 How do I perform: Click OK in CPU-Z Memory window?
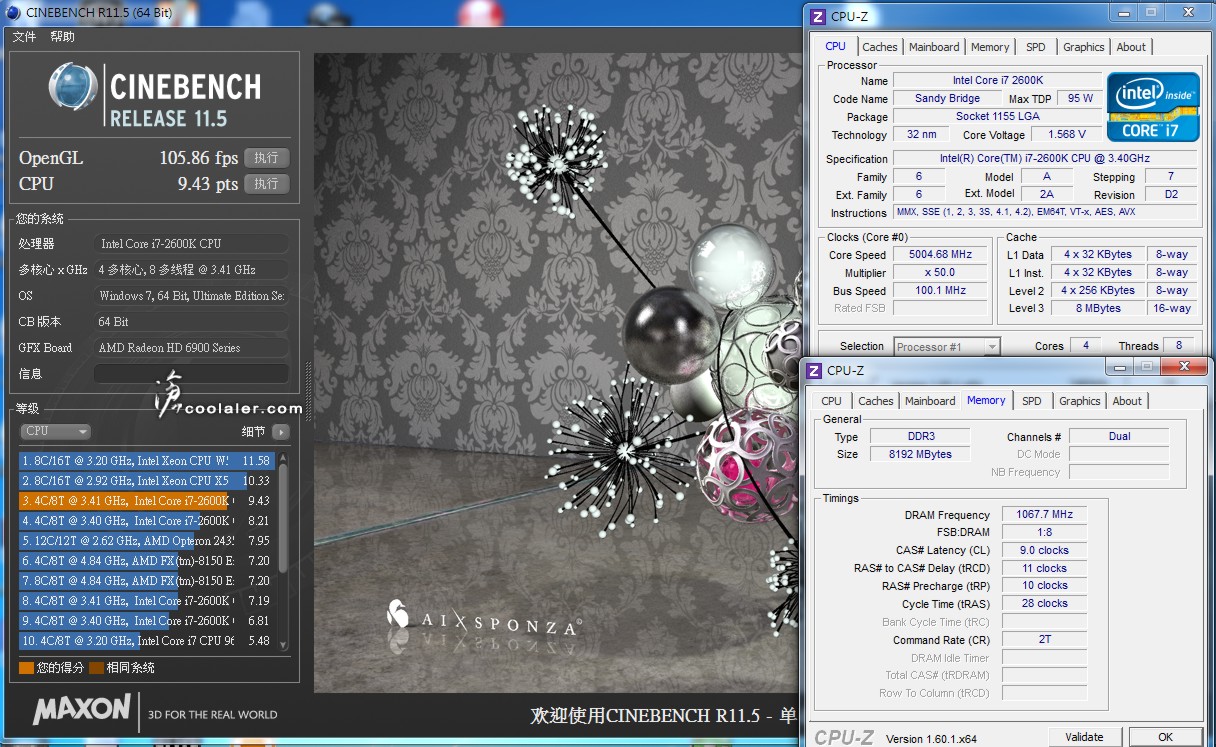[1165, 737]
